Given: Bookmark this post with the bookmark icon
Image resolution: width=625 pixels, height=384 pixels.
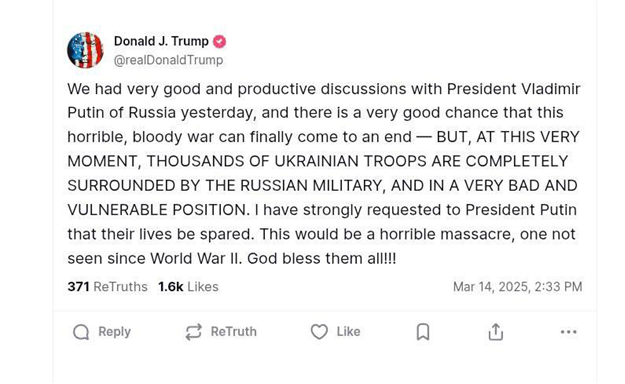Looking at the screenshot, I should coord(423,332).
